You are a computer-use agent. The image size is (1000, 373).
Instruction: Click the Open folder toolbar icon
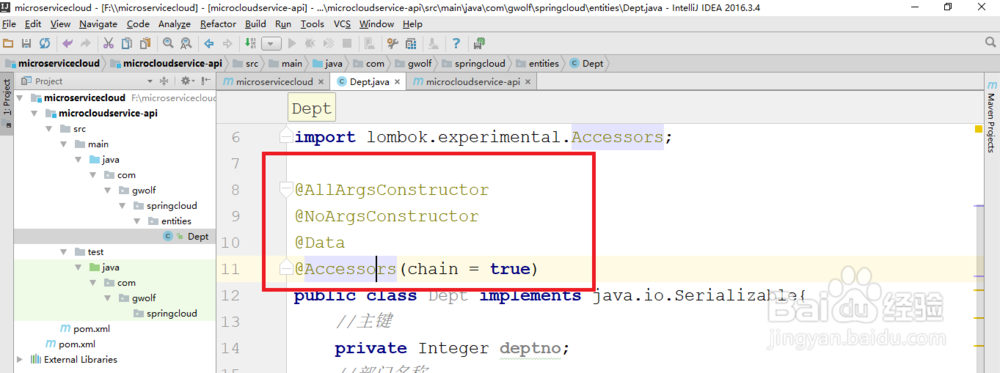pyautogui.click(x=8, y=43)
